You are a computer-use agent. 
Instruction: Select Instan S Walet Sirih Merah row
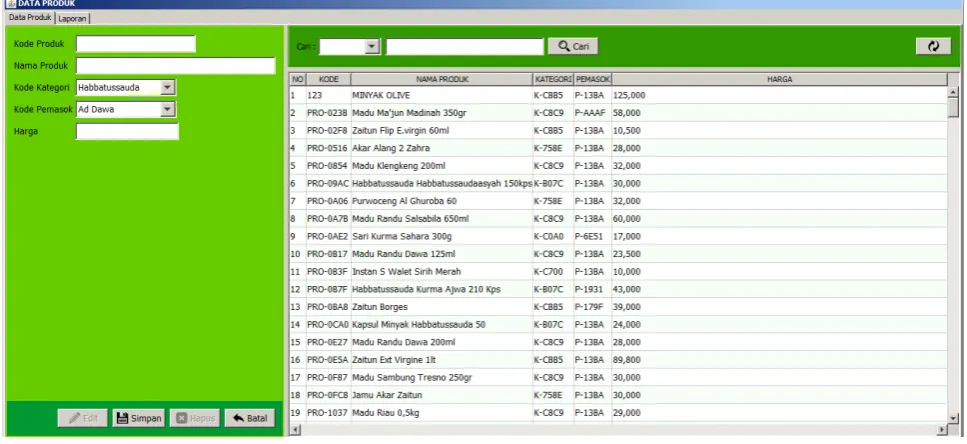tap(619, 271)
